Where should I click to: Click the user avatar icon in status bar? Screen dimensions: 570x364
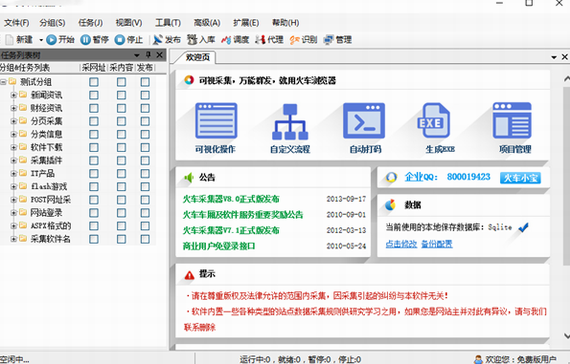coord(479,359)
